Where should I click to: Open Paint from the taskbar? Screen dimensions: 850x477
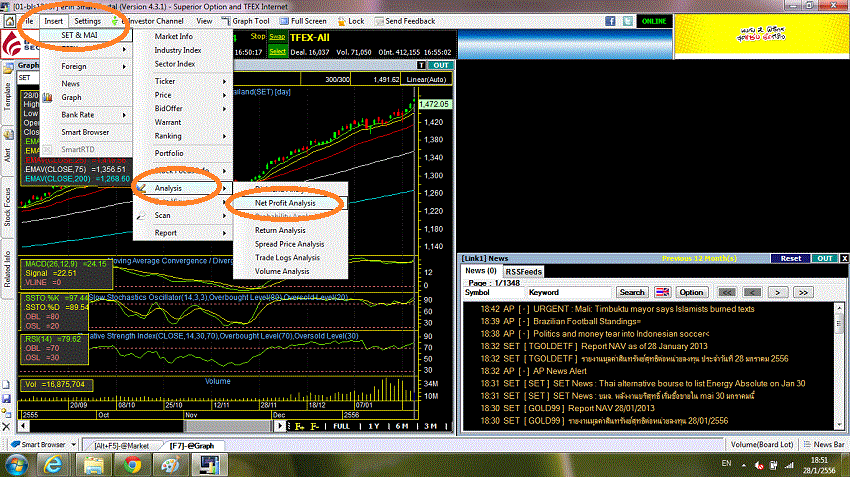[171, 465]
